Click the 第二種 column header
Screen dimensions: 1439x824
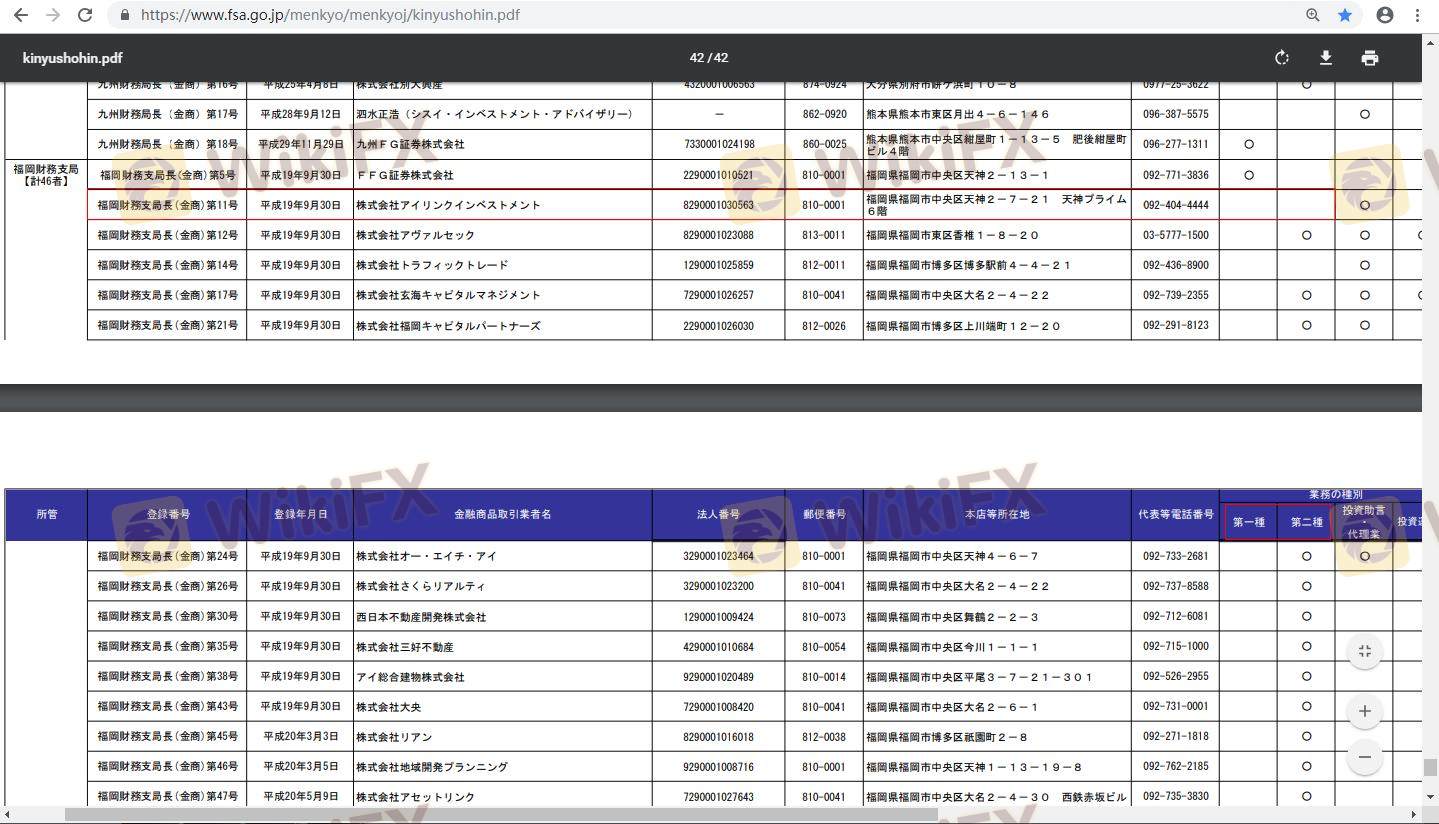click(1306, 522)
